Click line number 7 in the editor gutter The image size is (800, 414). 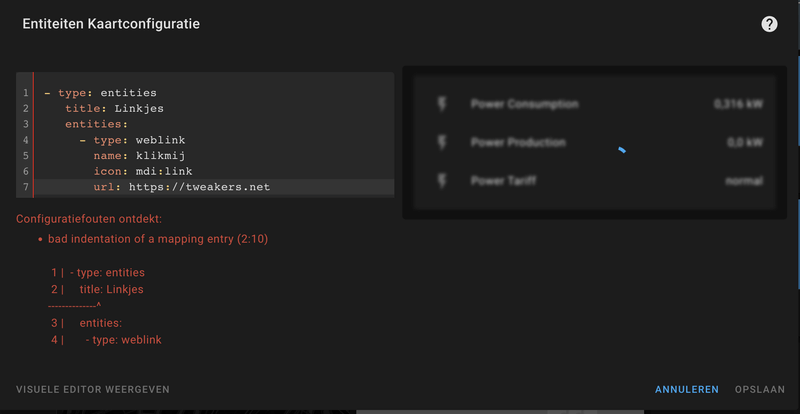pos(25,188)
